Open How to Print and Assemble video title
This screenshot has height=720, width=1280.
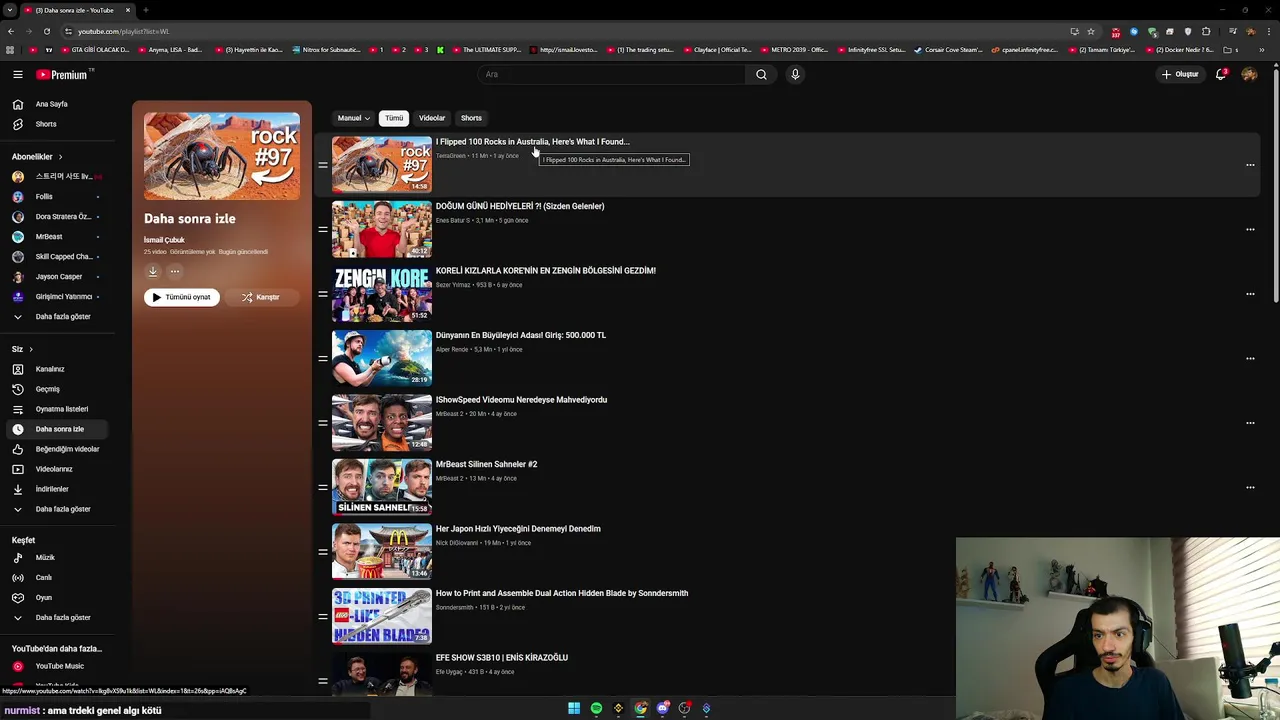click(562, 593)
